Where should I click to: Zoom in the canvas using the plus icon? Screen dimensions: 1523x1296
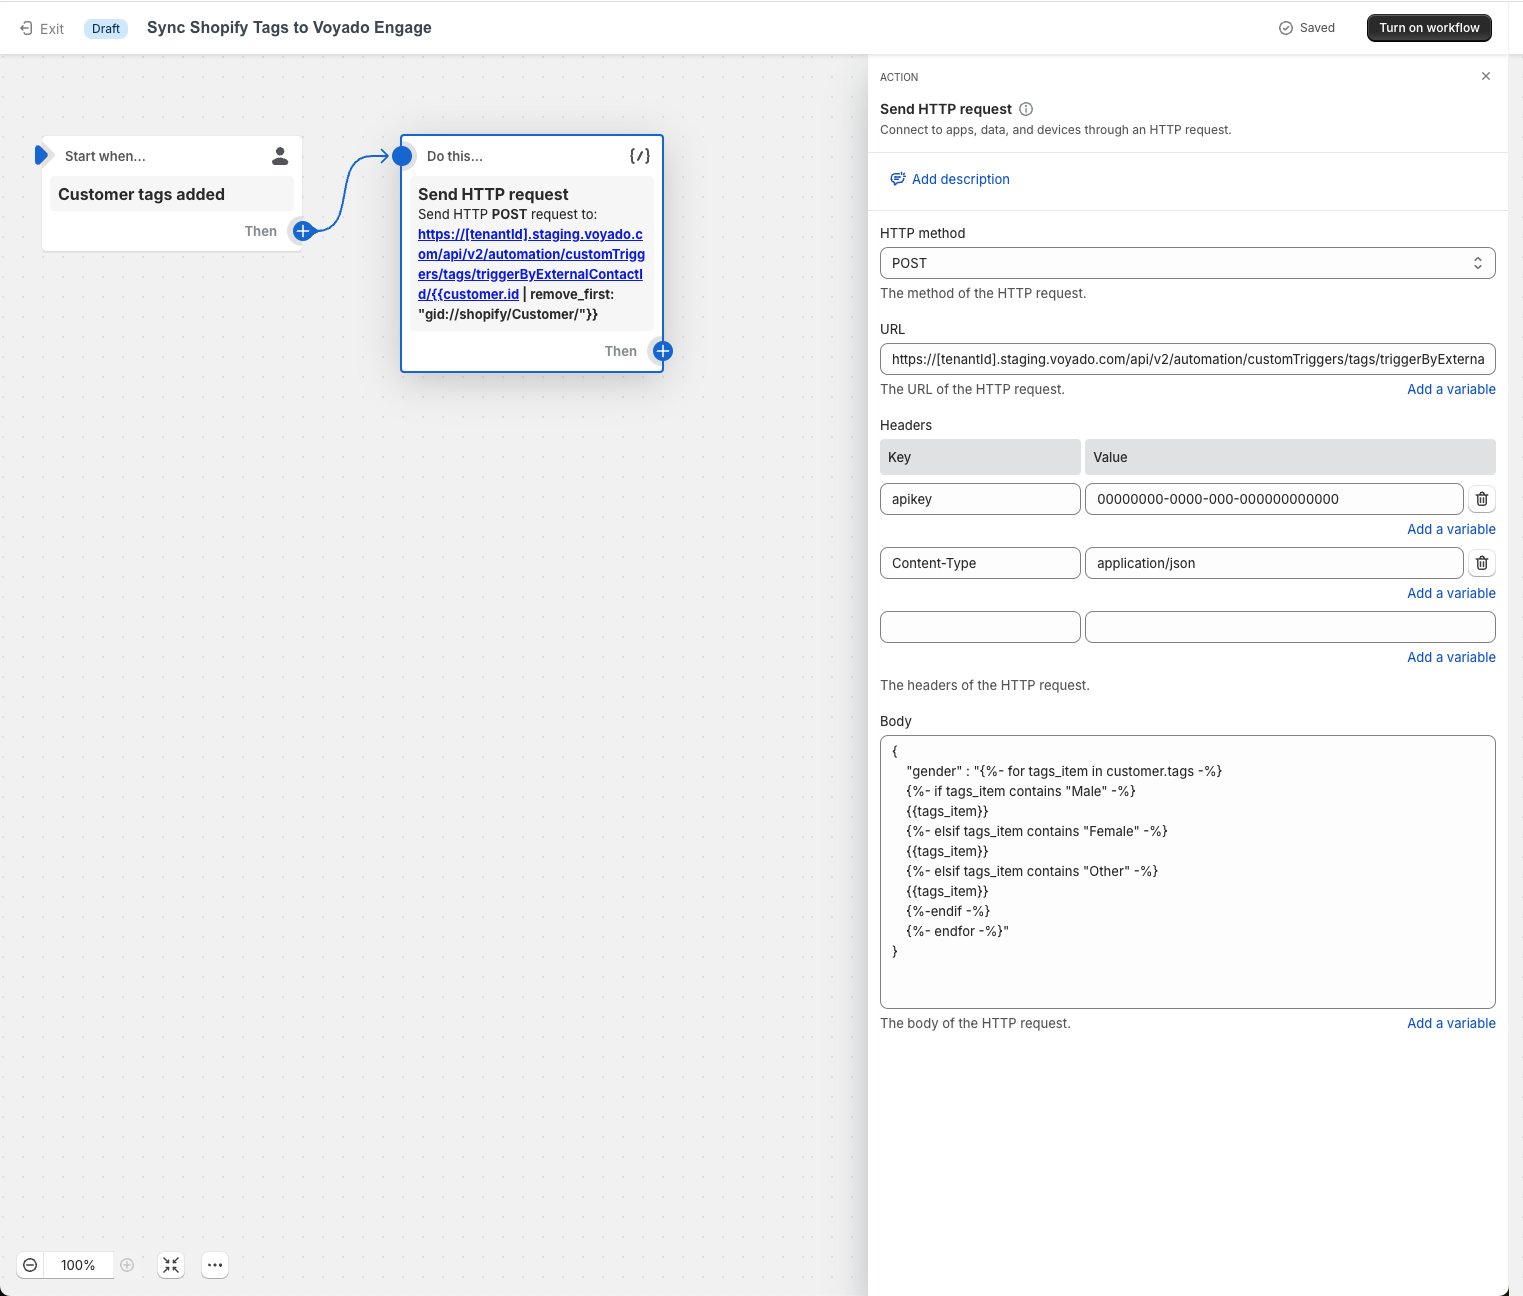(127, 1265)
